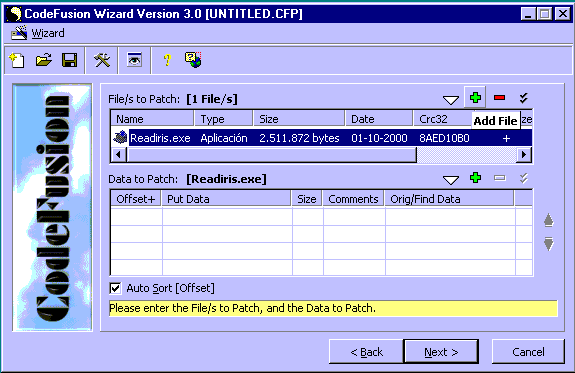Close the CodeFusion Wizard window
This screenshot has height=373, width=575.
(563, 14)
